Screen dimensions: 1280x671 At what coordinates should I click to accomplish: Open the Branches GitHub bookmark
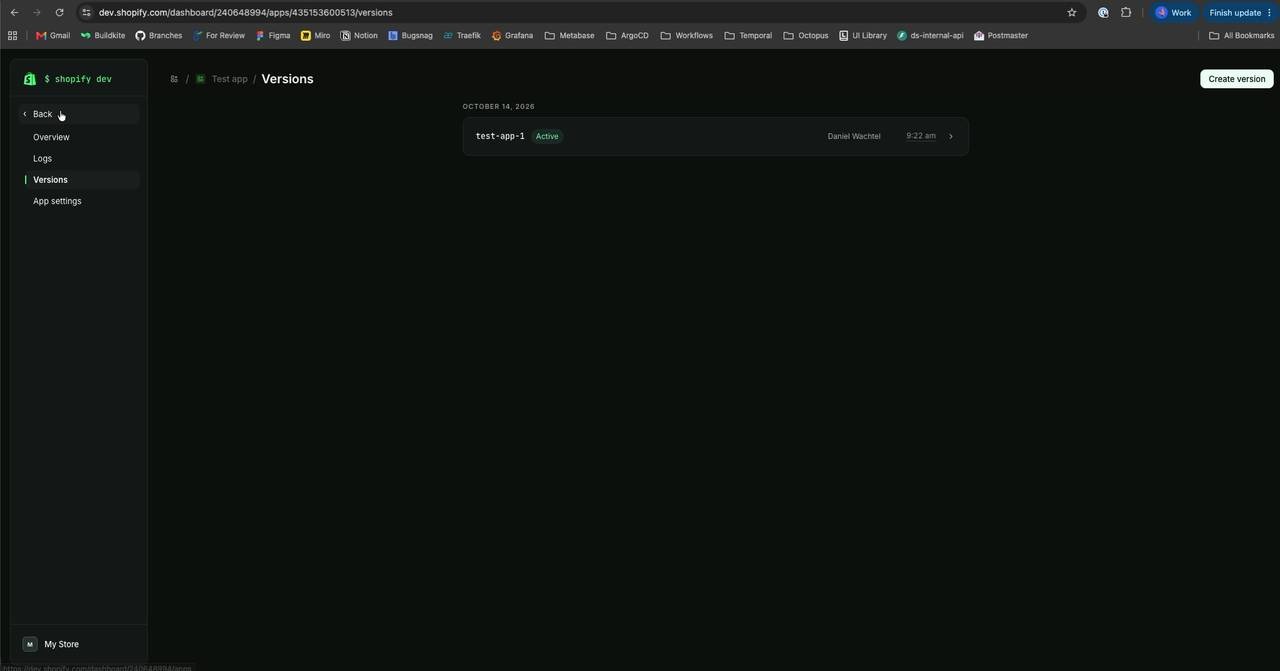[x=159, y=36]
